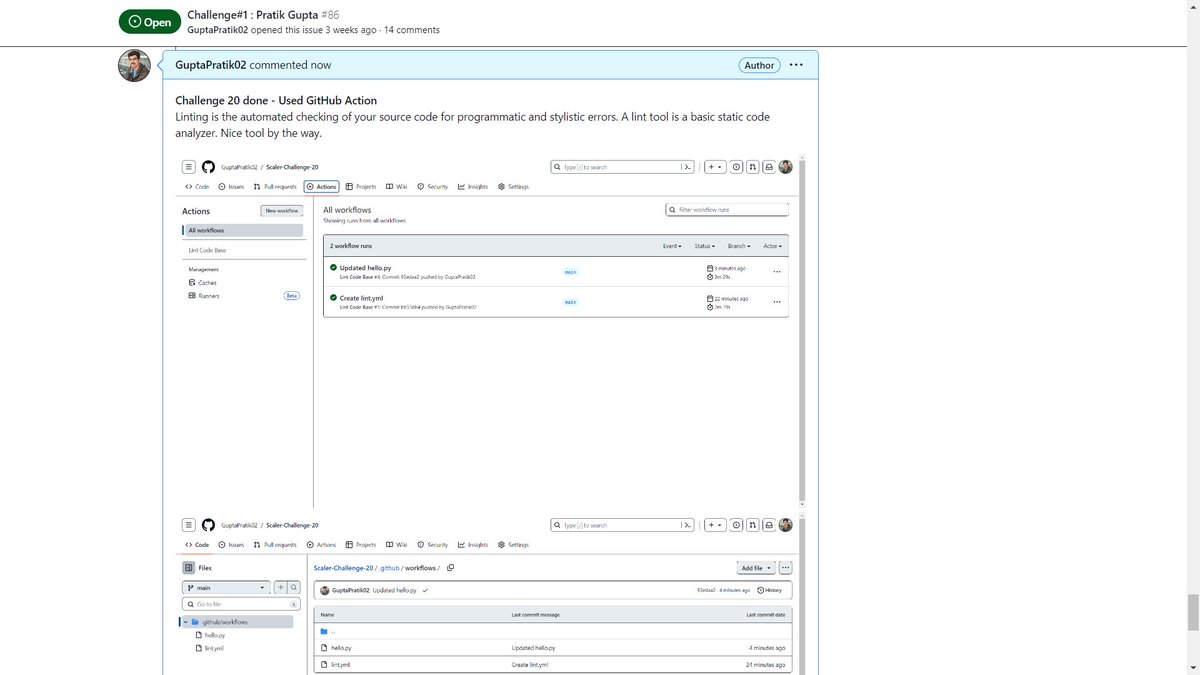Copy the workflows path with copy icon
The height and width of the screenshot is (675, 1200).
click(x=450, y=567)
